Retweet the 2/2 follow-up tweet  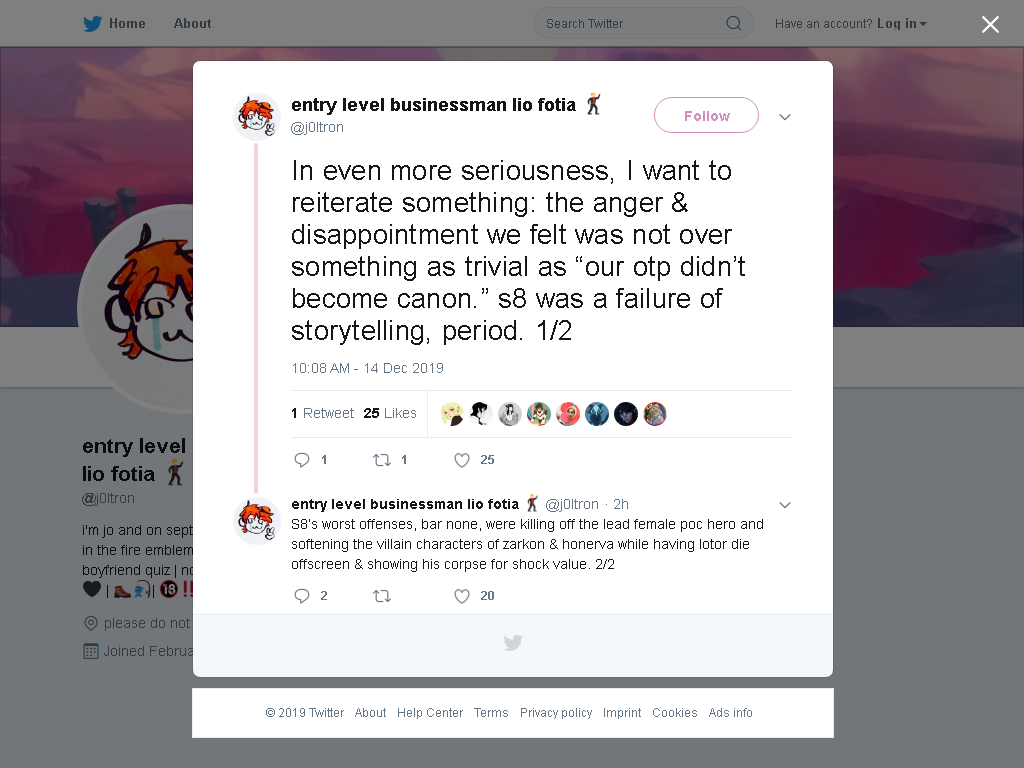tap(382, 596)
